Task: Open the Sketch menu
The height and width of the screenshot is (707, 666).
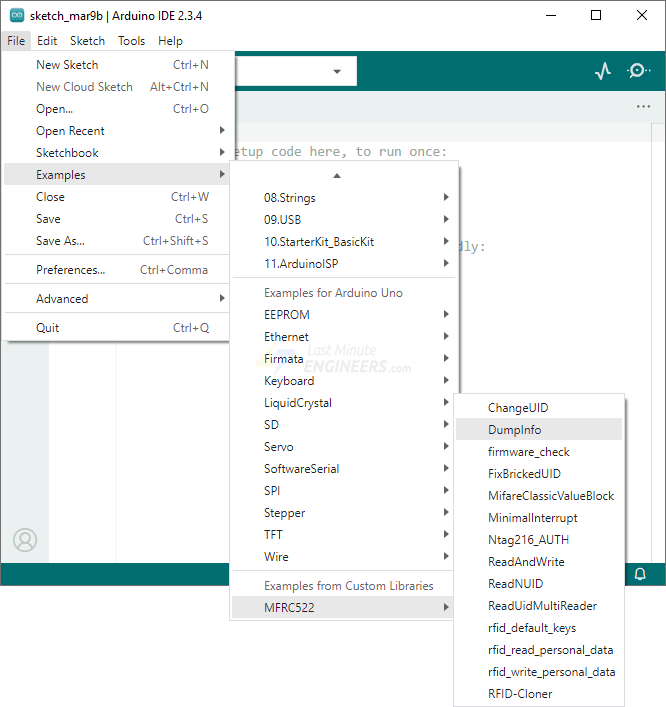Action: pos(87,41)
